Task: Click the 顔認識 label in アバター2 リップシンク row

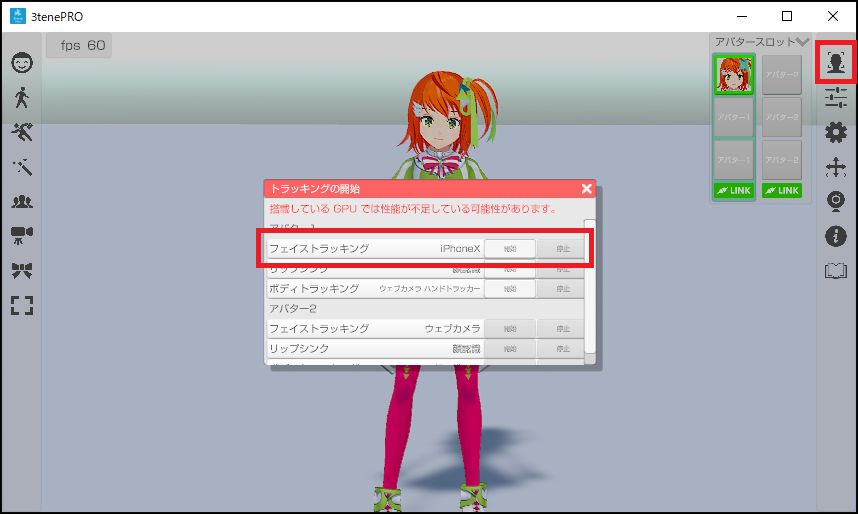Action: click(466, 349)
